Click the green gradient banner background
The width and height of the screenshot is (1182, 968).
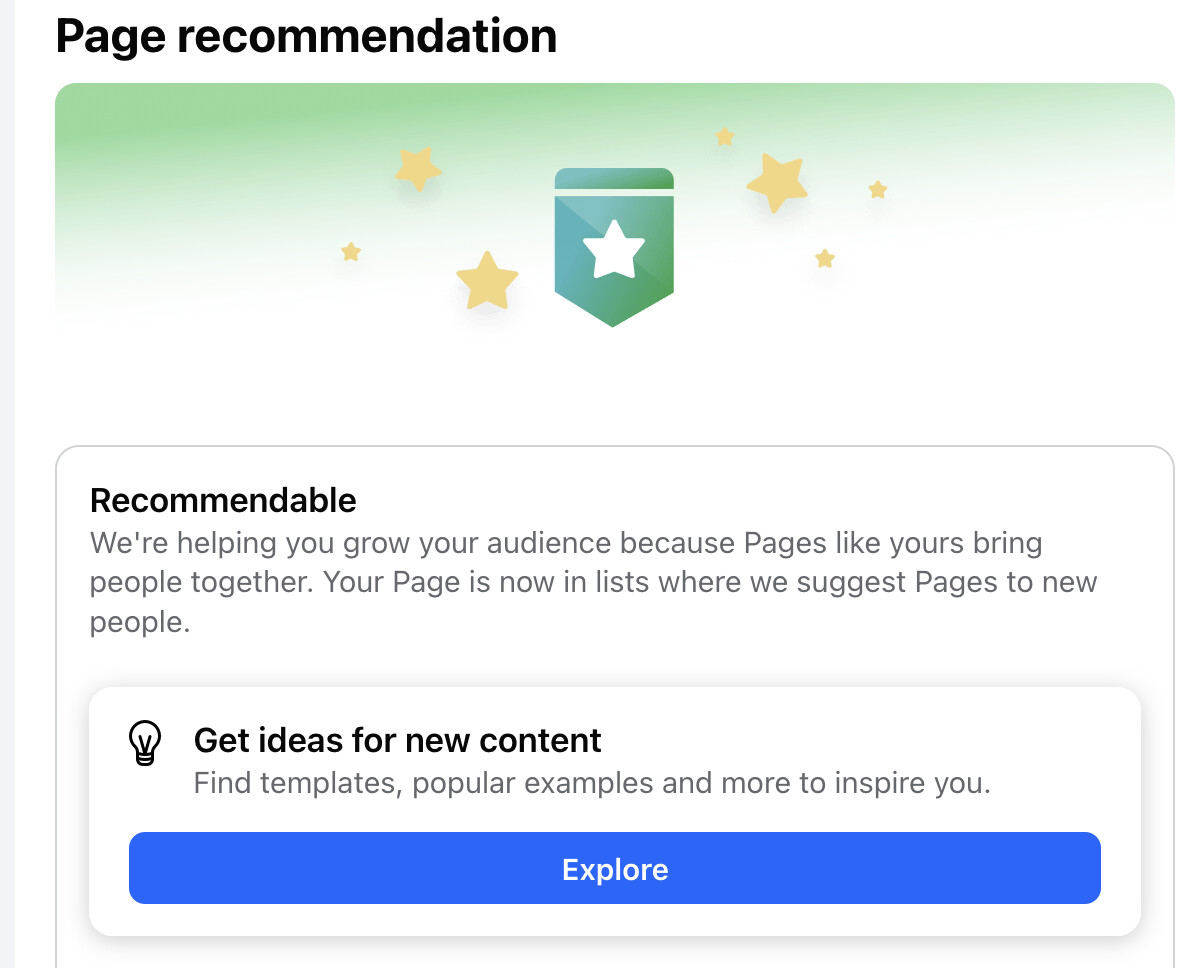point(200,150)
